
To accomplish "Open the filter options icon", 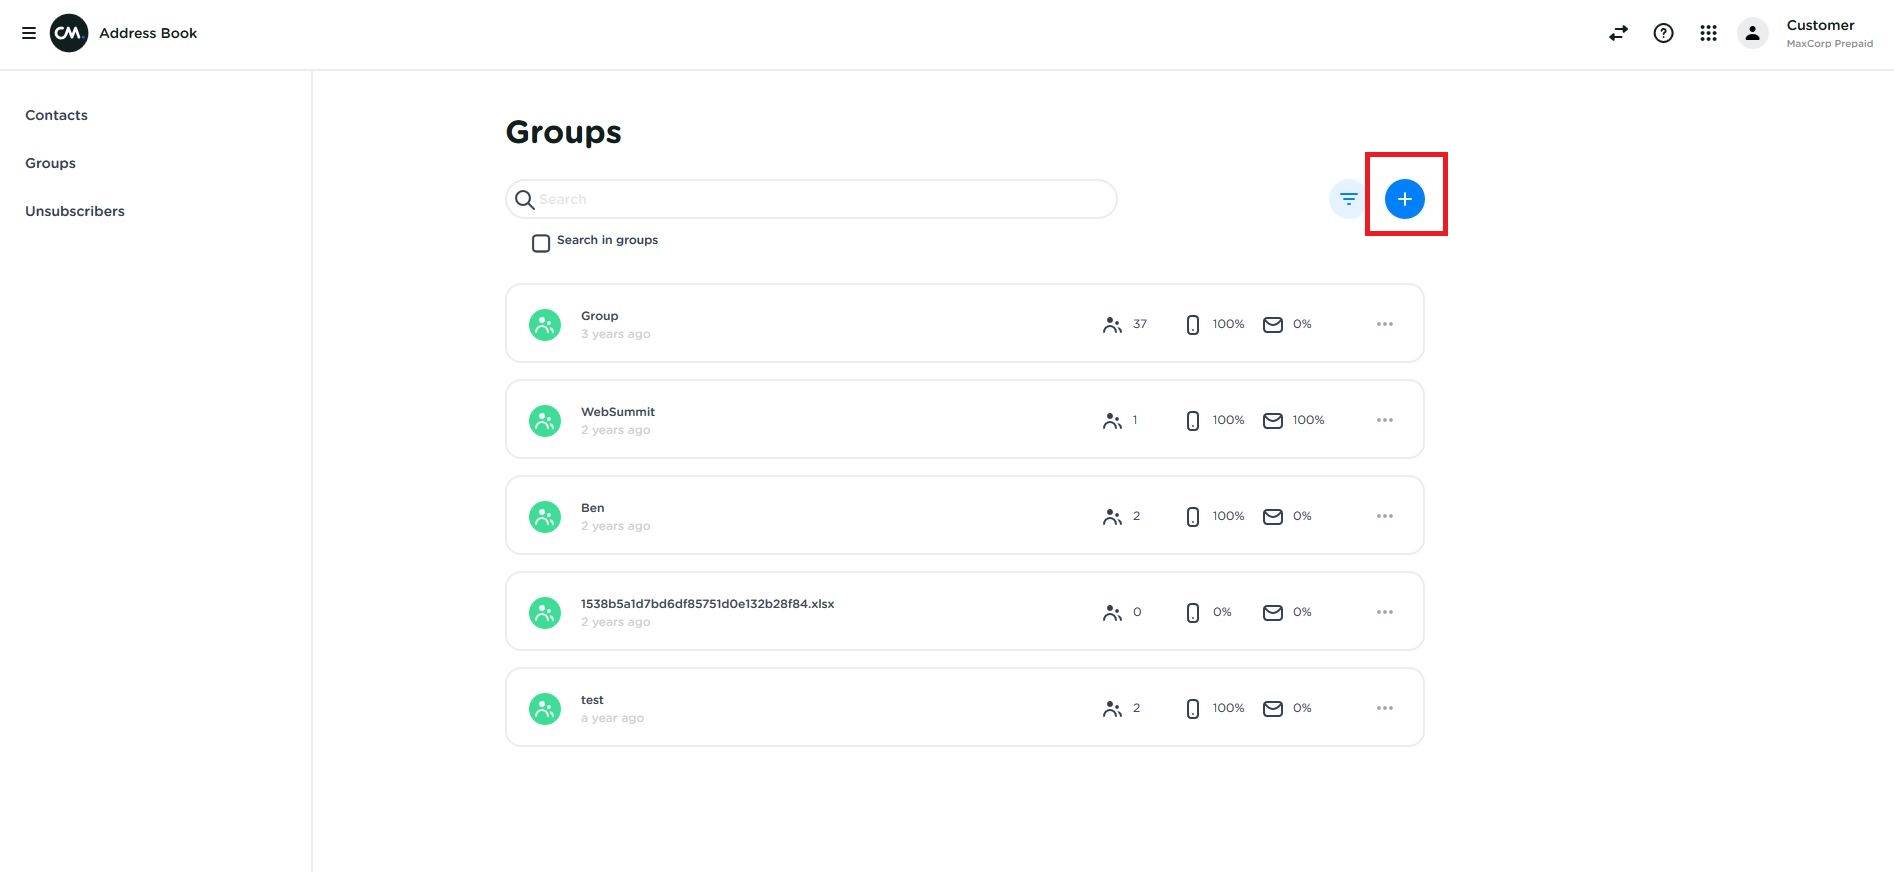I will pos(1348,199).
